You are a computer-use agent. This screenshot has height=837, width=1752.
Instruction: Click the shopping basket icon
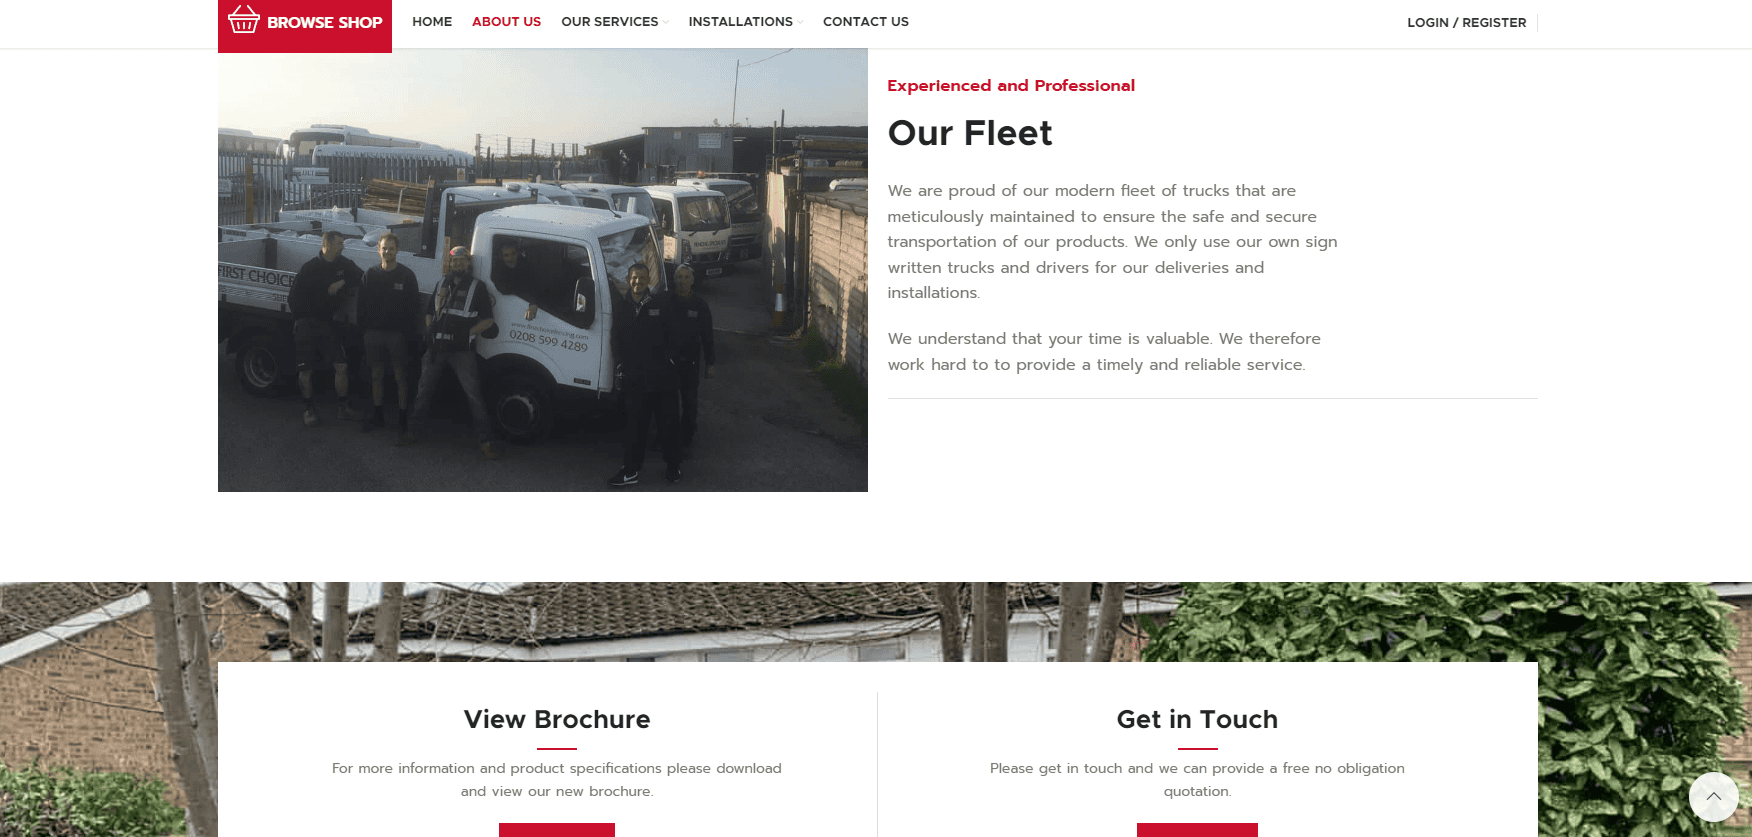243,20
